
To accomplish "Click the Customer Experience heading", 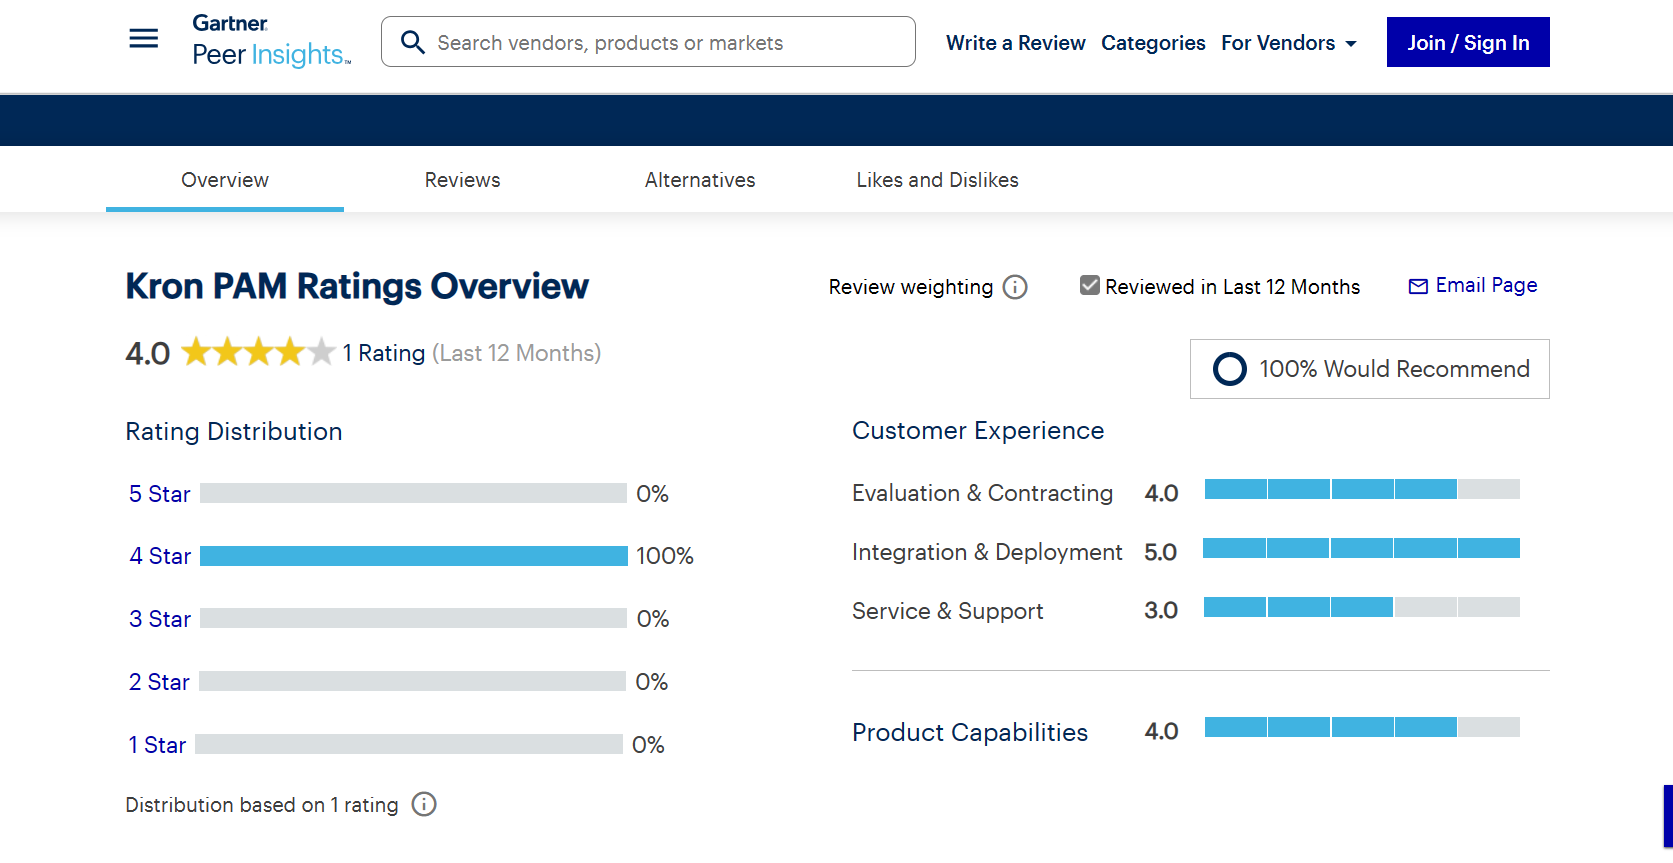I will (x=978, y=431).
